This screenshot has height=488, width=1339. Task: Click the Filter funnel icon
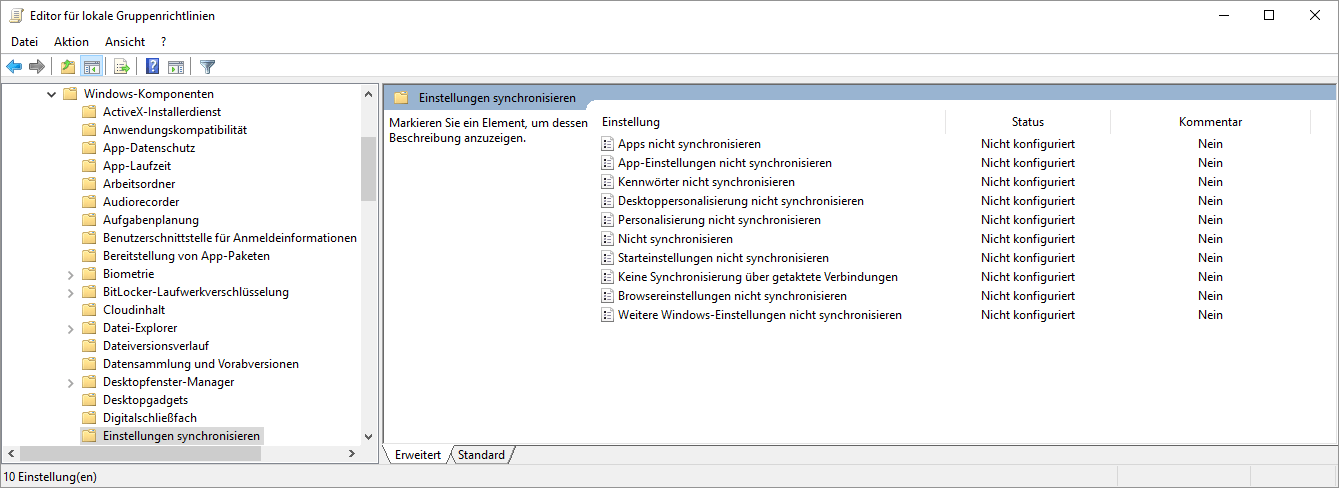tap(207, 67)
